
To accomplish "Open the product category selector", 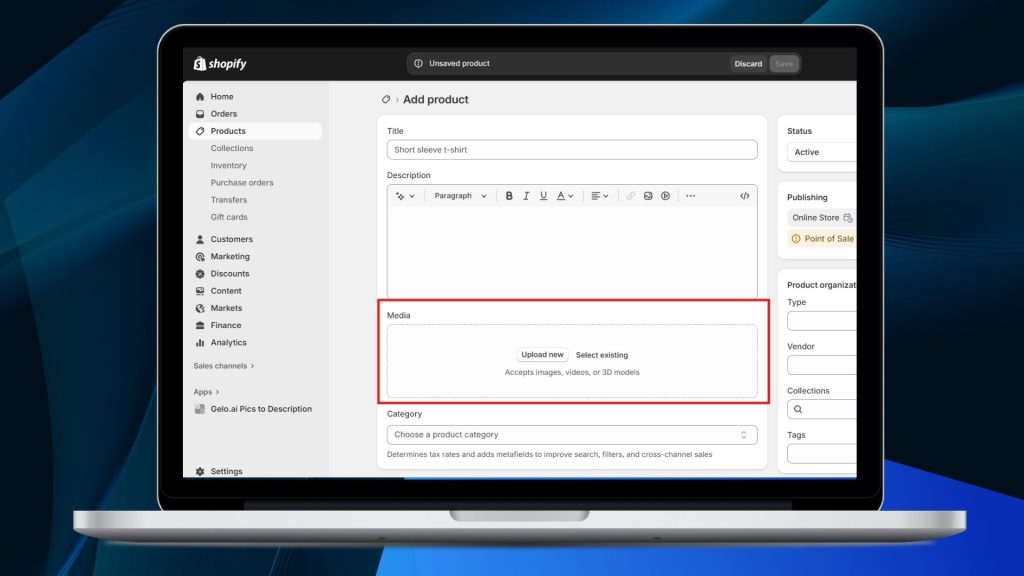I will pos(571,435).
